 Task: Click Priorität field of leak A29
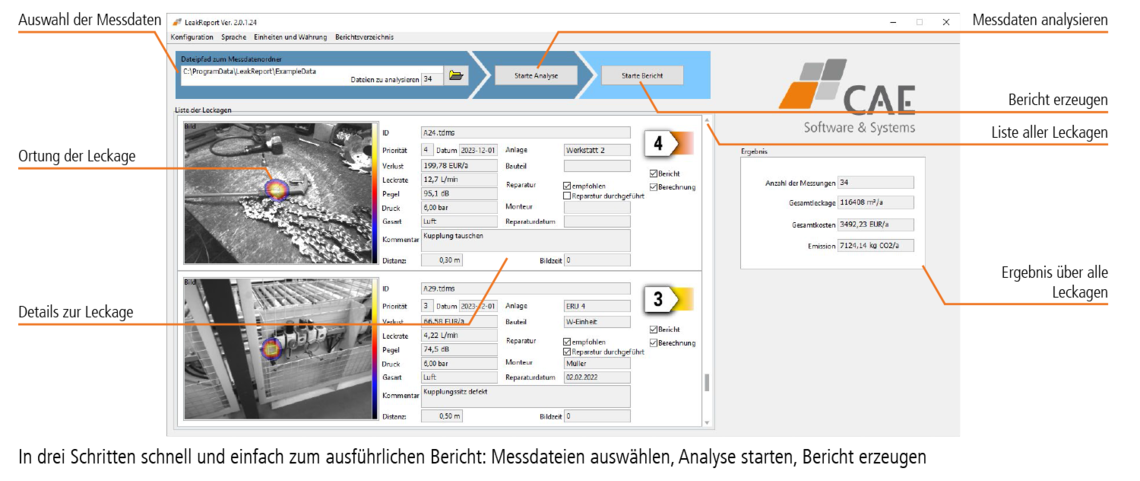pos(428,305)
